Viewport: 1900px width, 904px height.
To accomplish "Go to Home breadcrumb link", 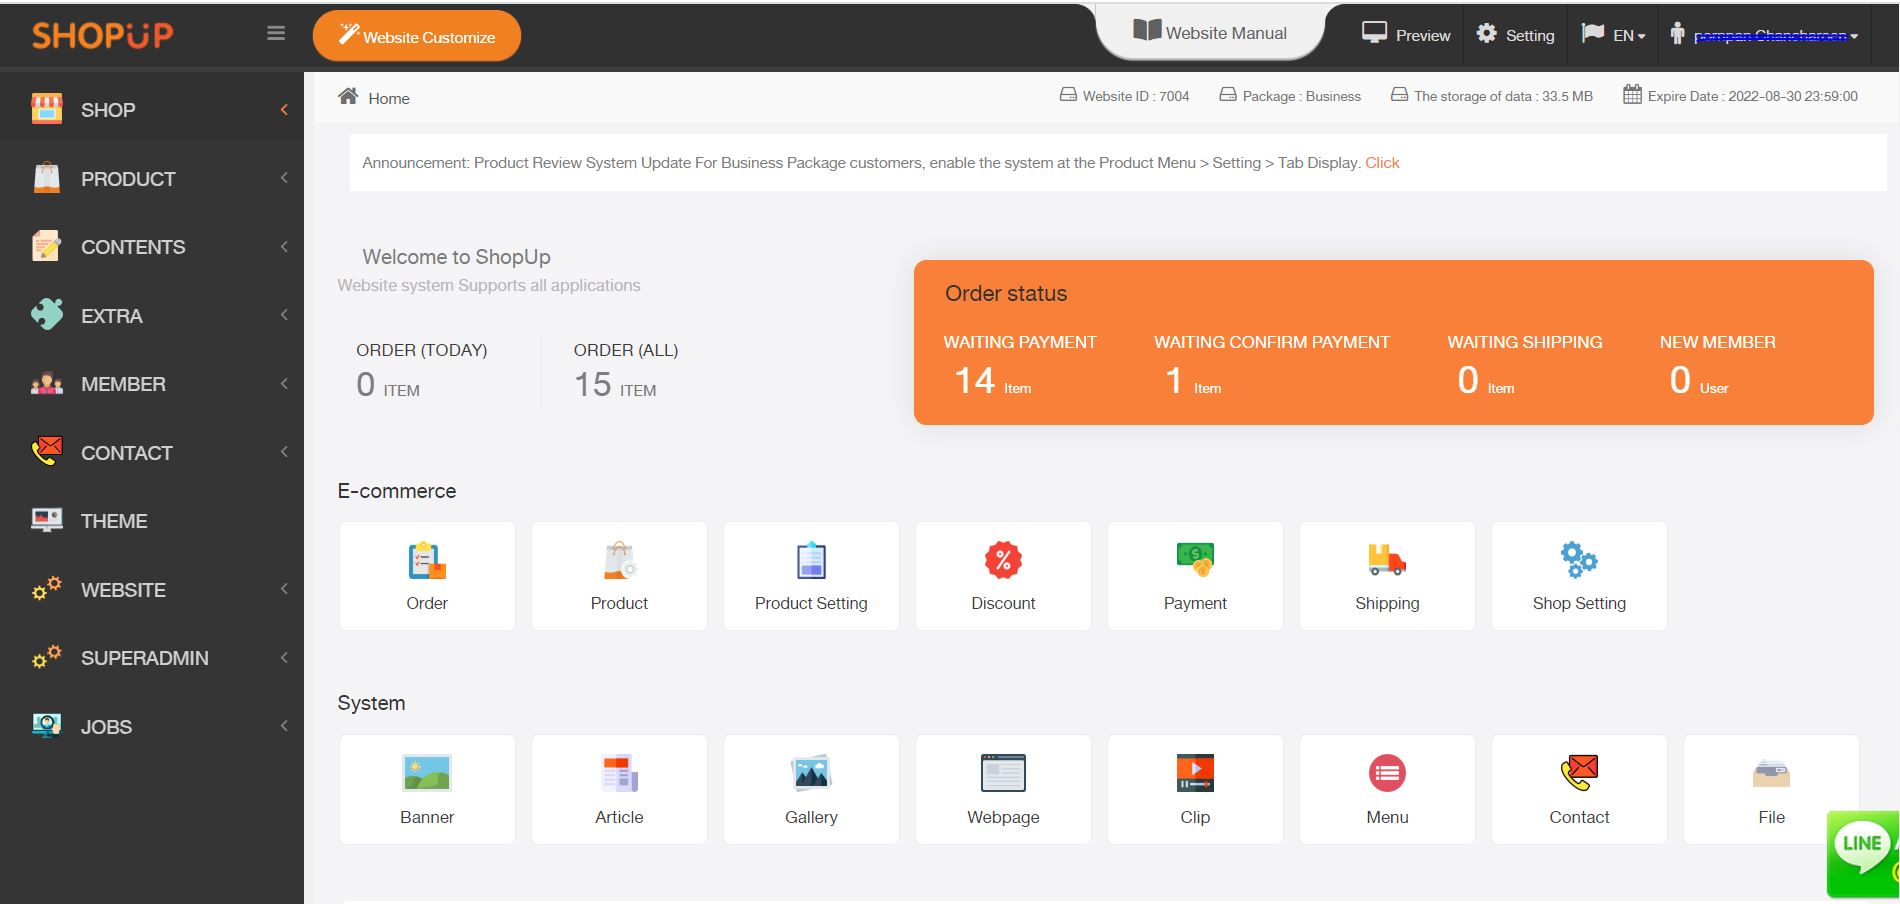I will tap(389, 98).
